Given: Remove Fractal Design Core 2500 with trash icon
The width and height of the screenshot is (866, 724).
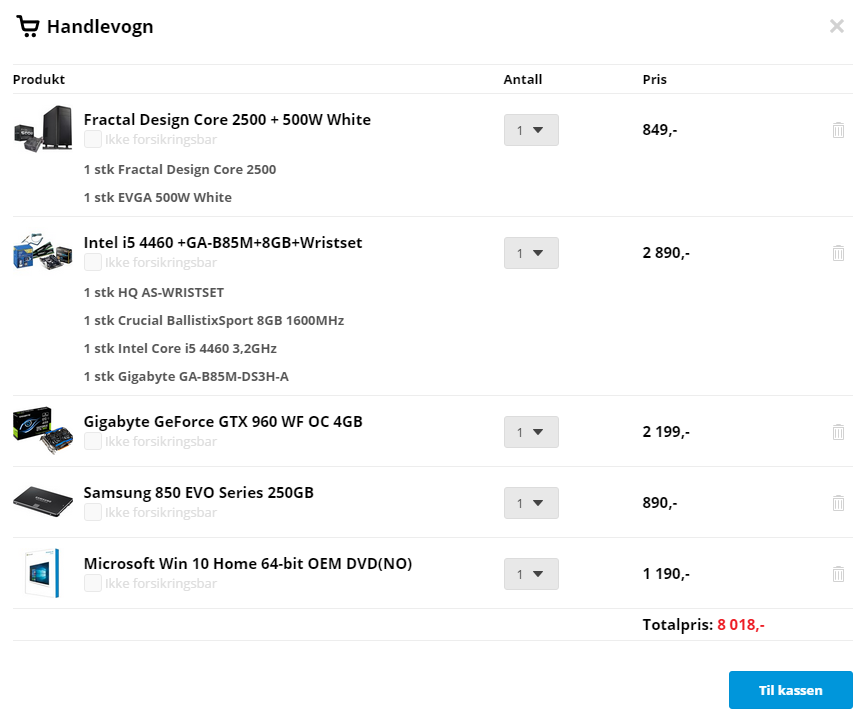Looking at the screenshot, I should [x=838, y=130].
